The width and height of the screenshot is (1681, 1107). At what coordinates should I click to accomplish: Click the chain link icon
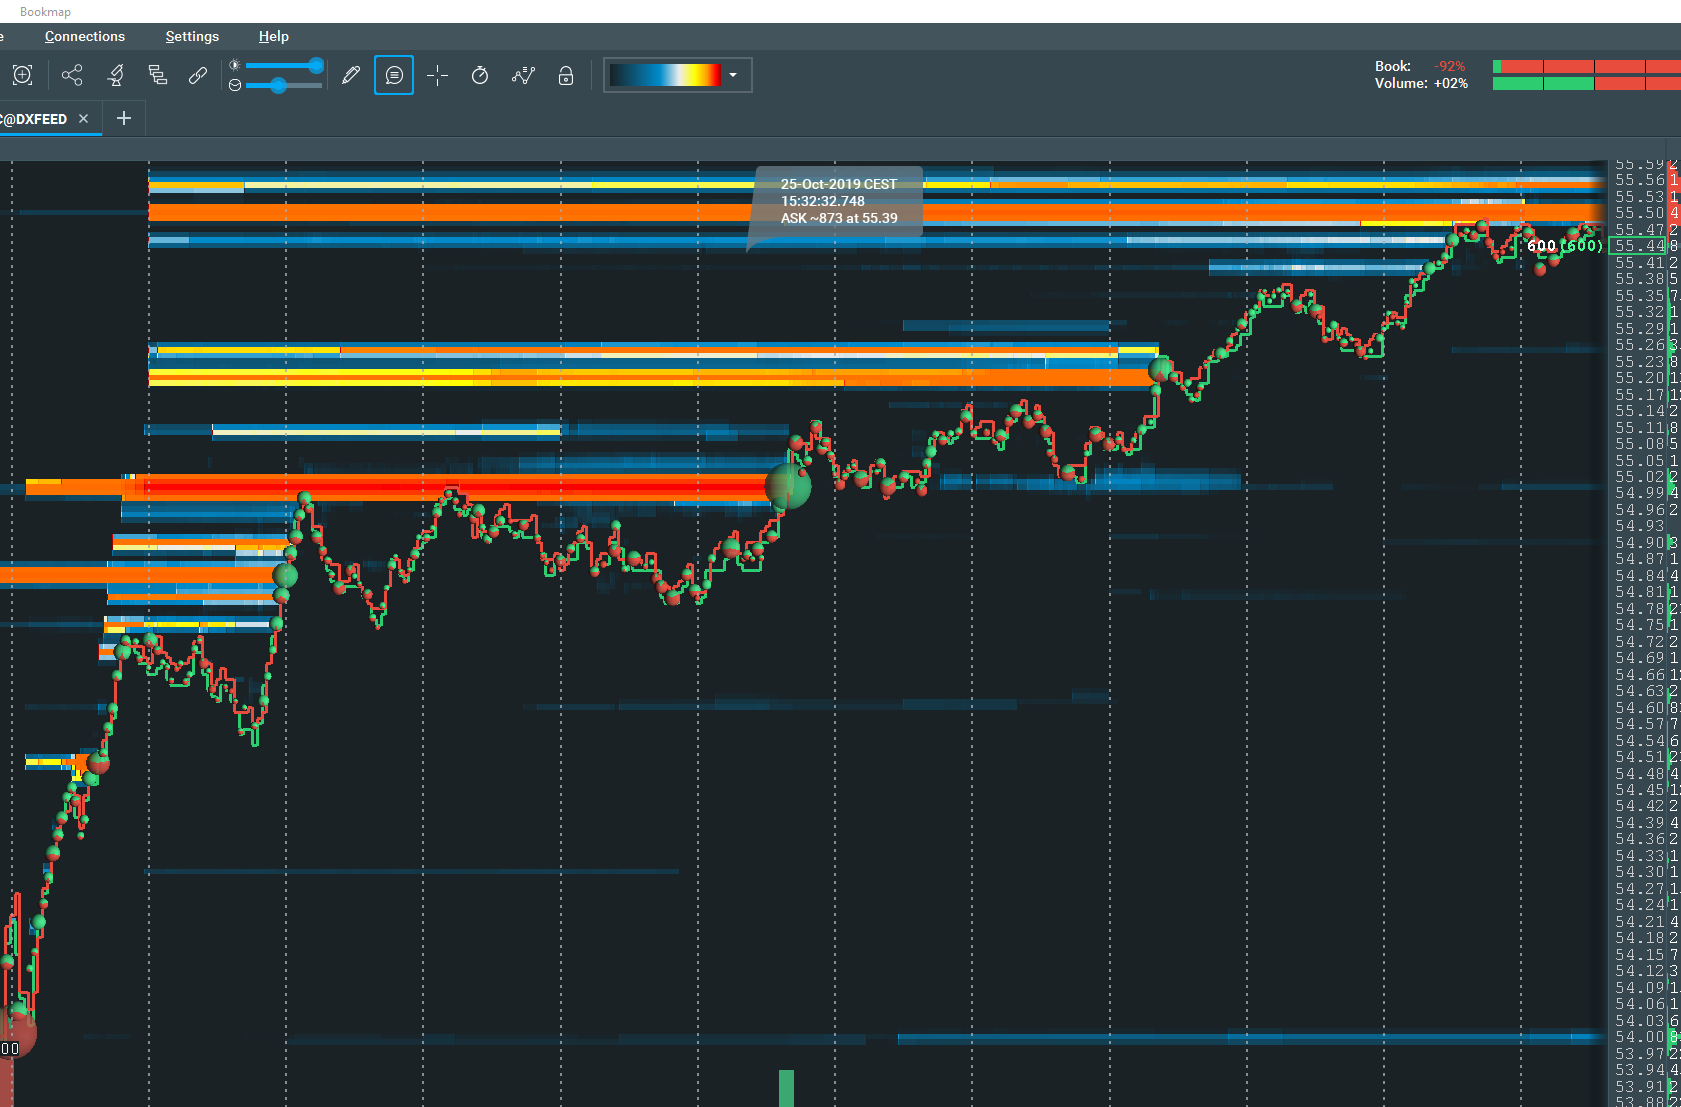pyautogui.click(x=198, y=75)
